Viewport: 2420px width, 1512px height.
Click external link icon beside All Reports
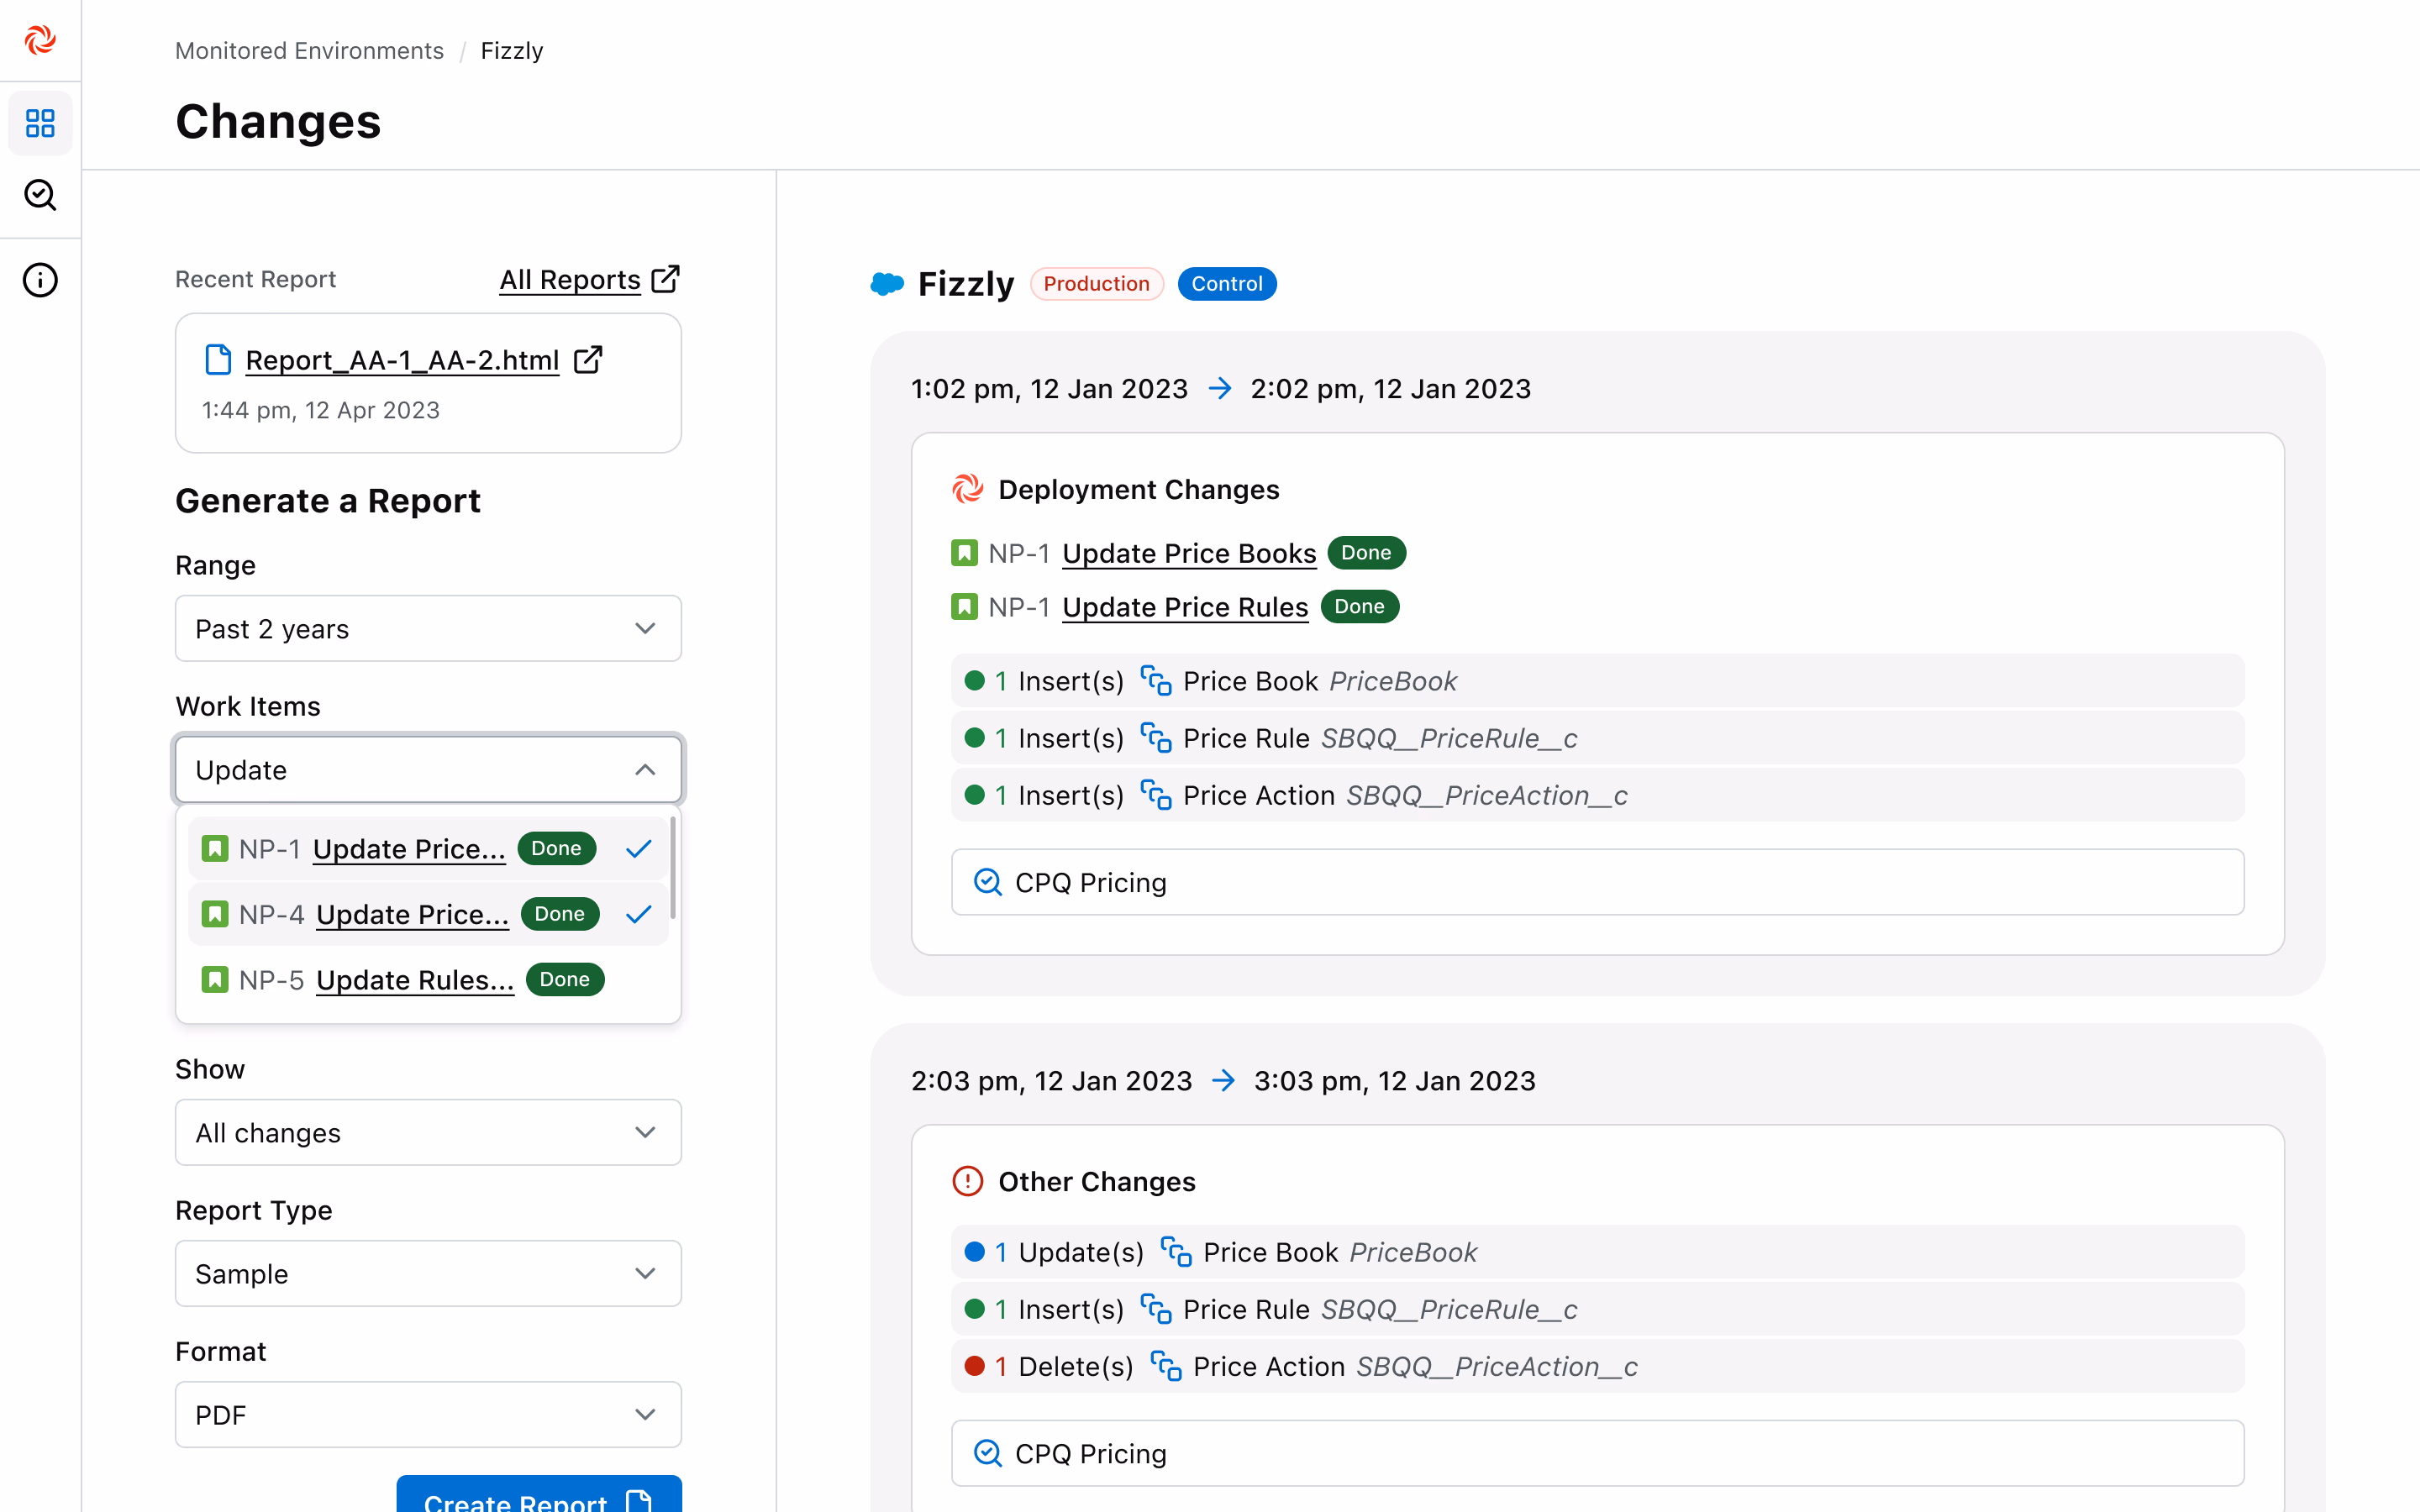tap(665, 279)
